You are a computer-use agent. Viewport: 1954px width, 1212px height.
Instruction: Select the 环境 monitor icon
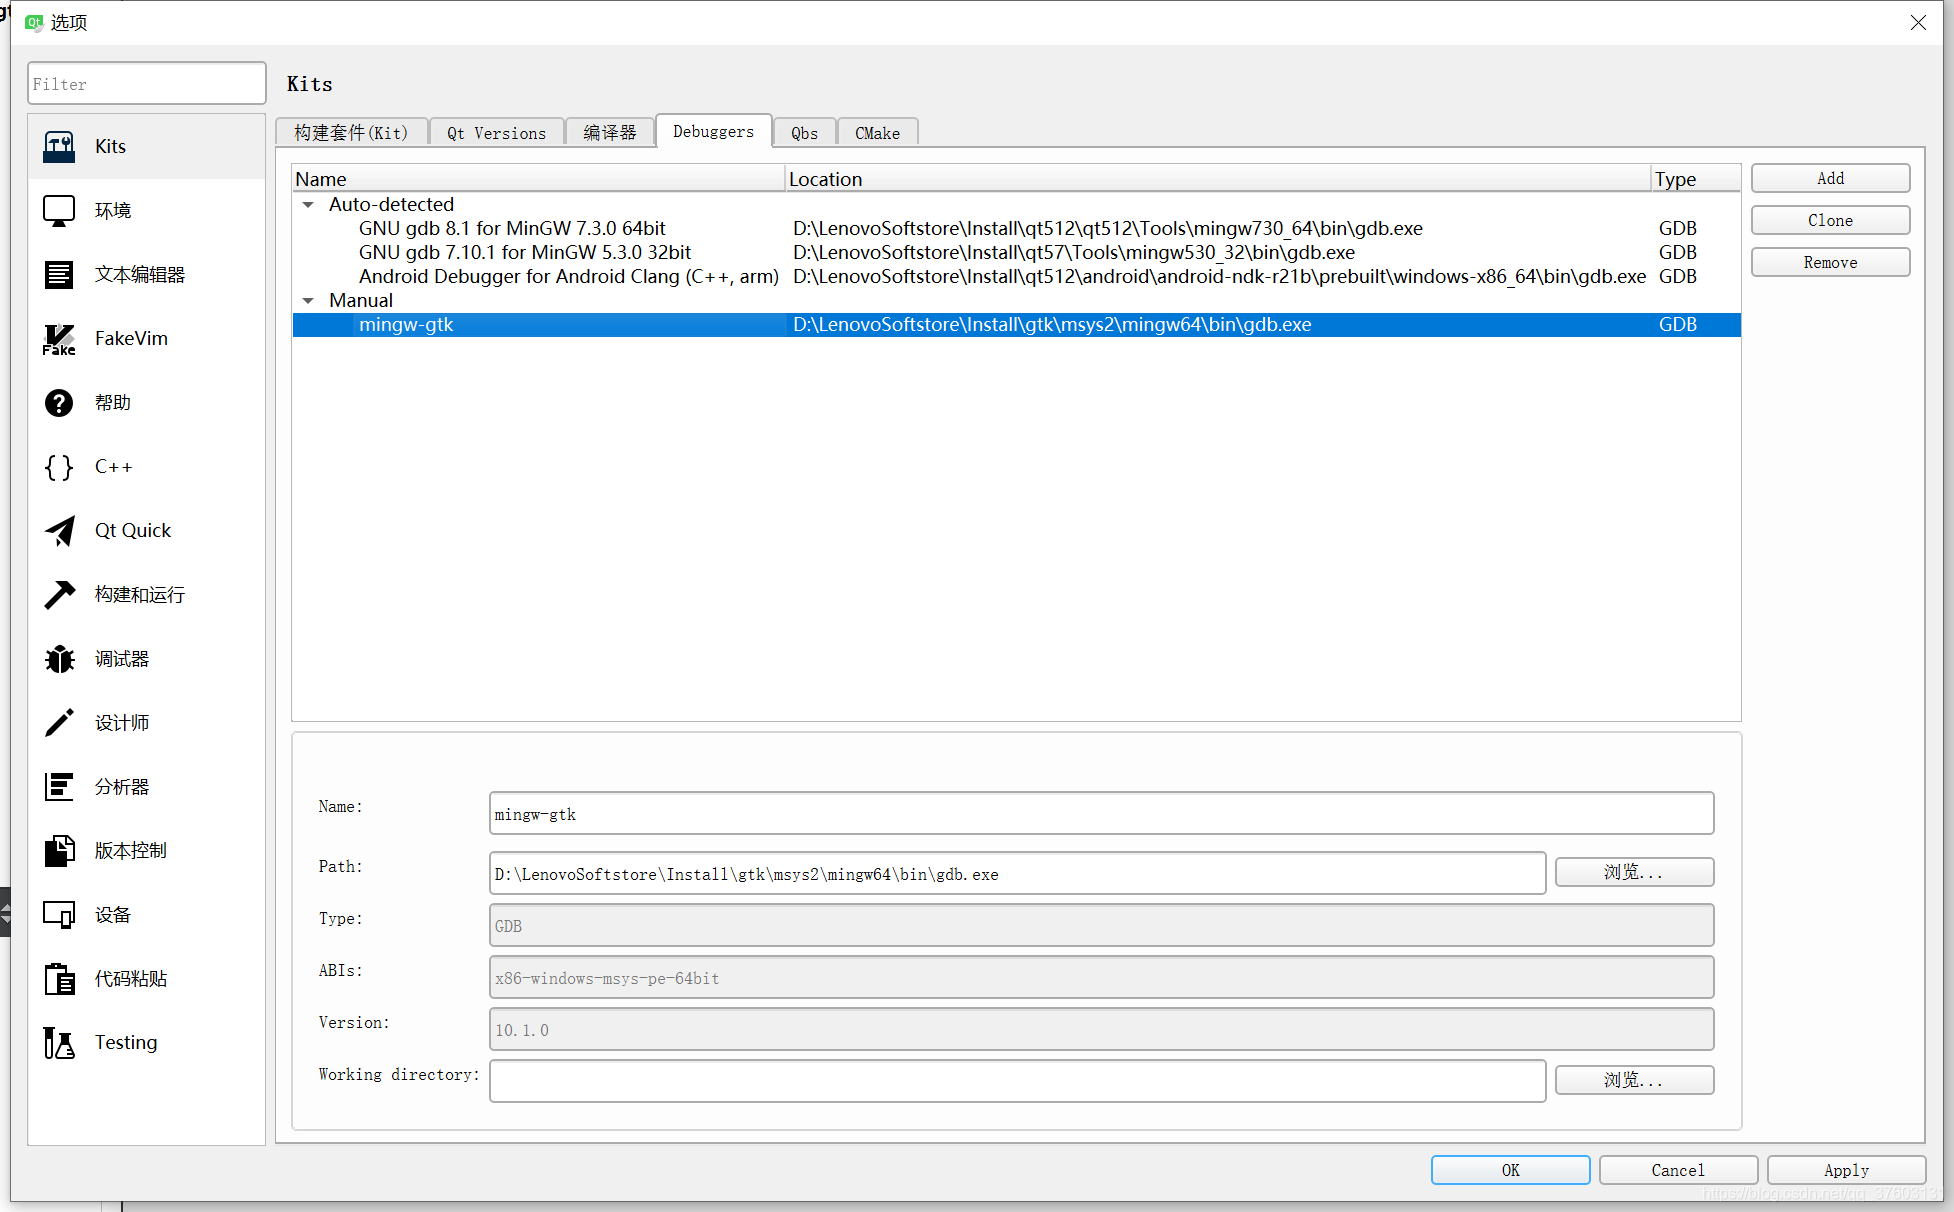pyautogui.click(x=59, y=211)
